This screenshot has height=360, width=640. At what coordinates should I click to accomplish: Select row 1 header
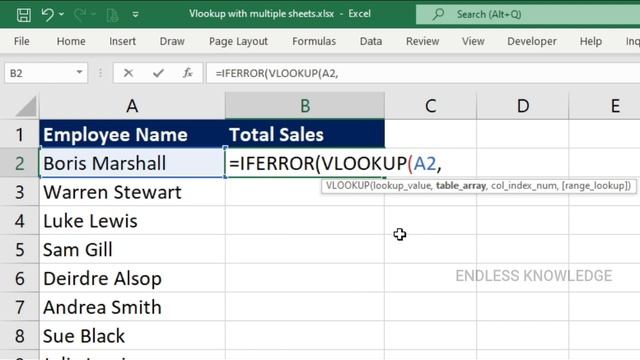click(x=20, y=134)
